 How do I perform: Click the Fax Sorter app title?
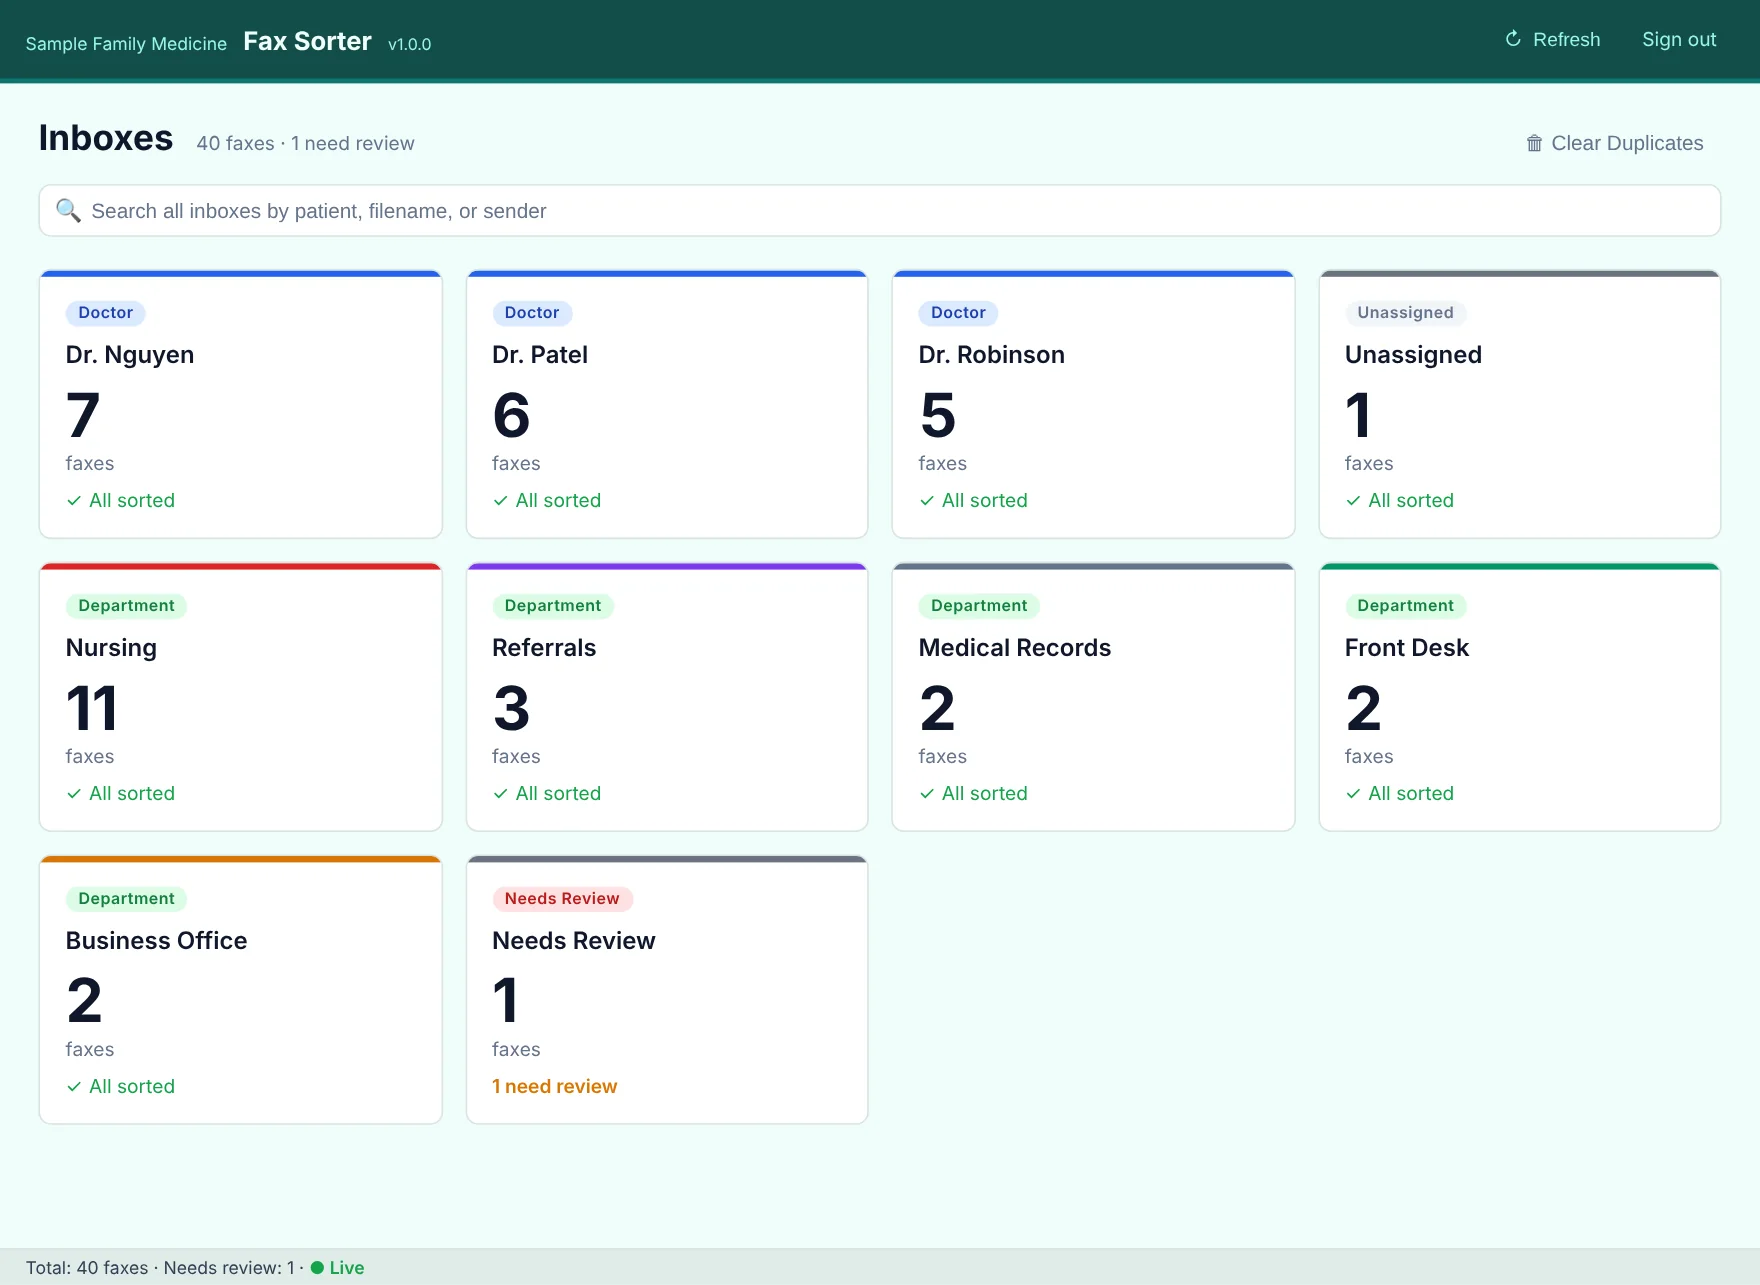307,41
